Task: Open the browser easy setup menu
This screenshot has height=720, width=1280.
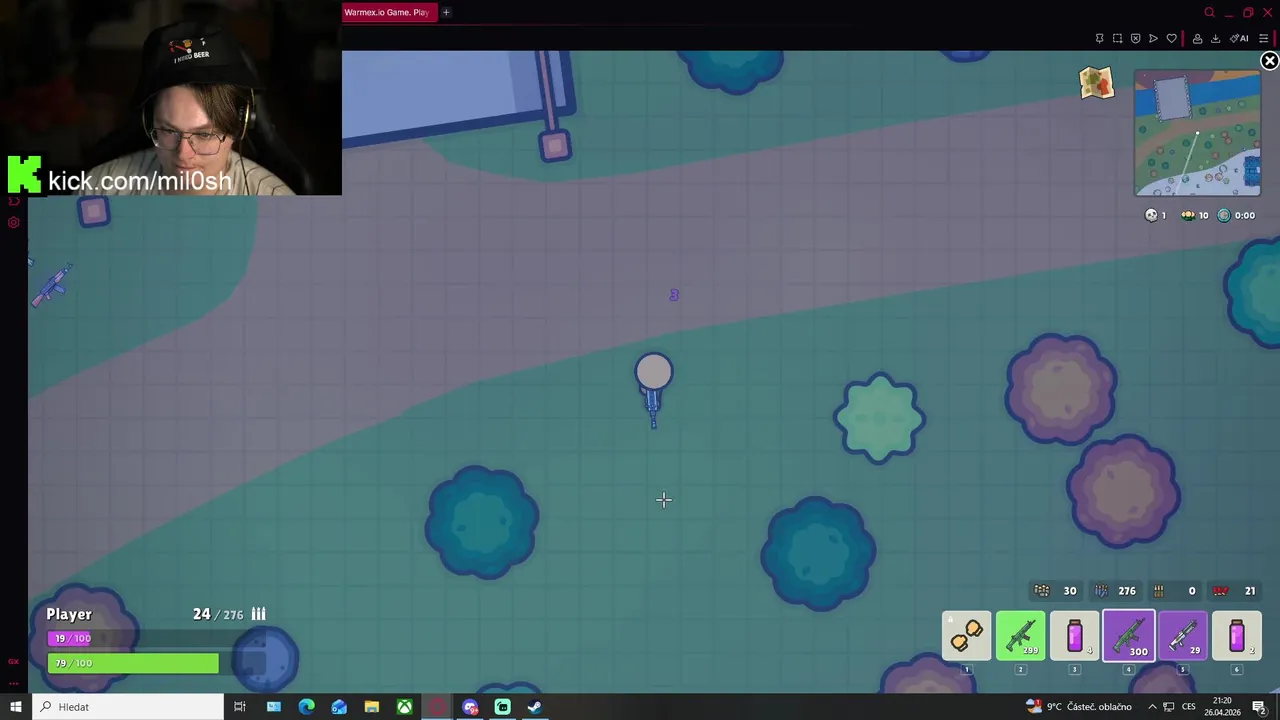Action: coord(1263,38)
